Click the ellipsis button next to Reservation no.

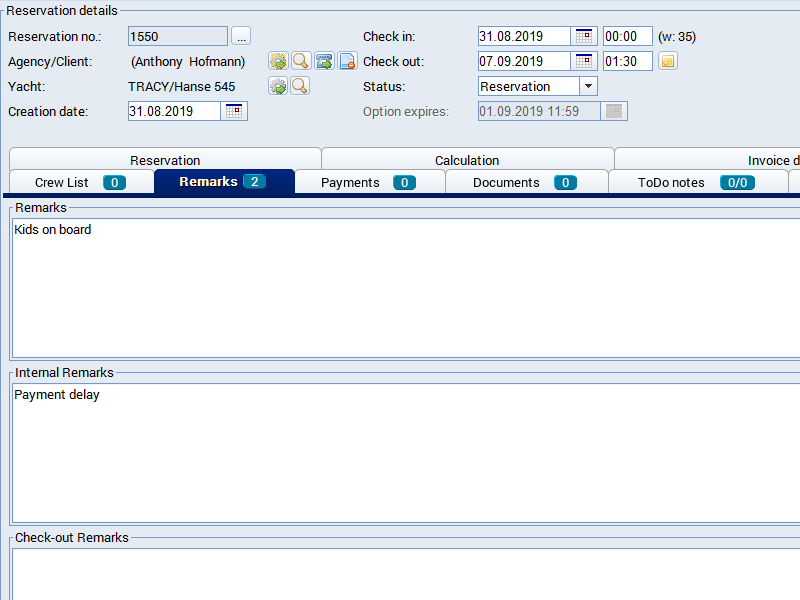tap(241, 36)
